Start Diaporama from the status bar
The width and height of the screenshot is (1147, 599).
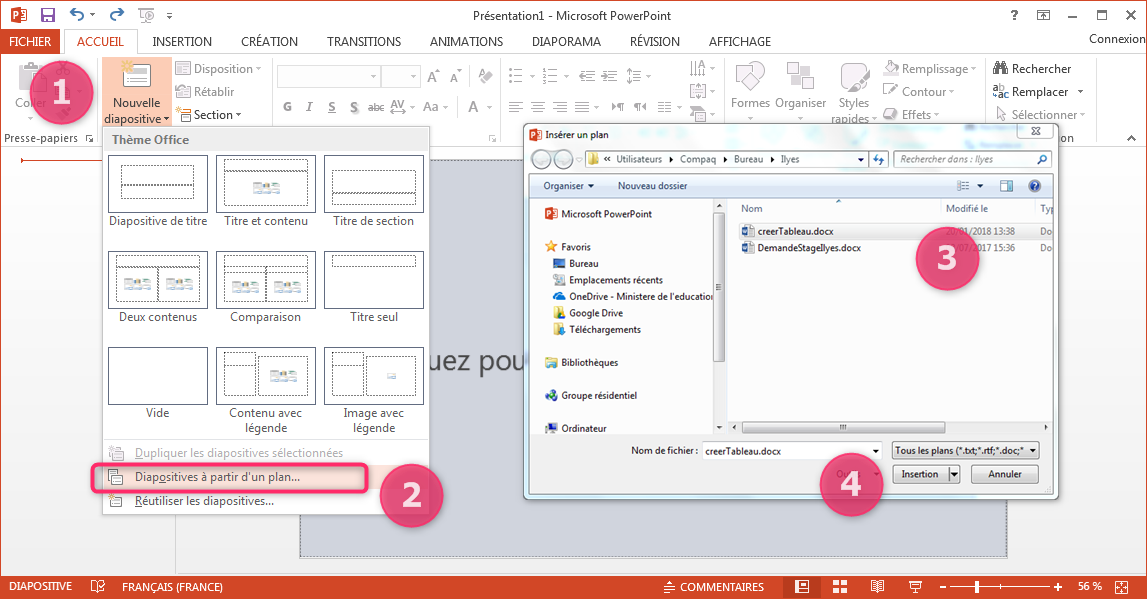coord(914,586)
